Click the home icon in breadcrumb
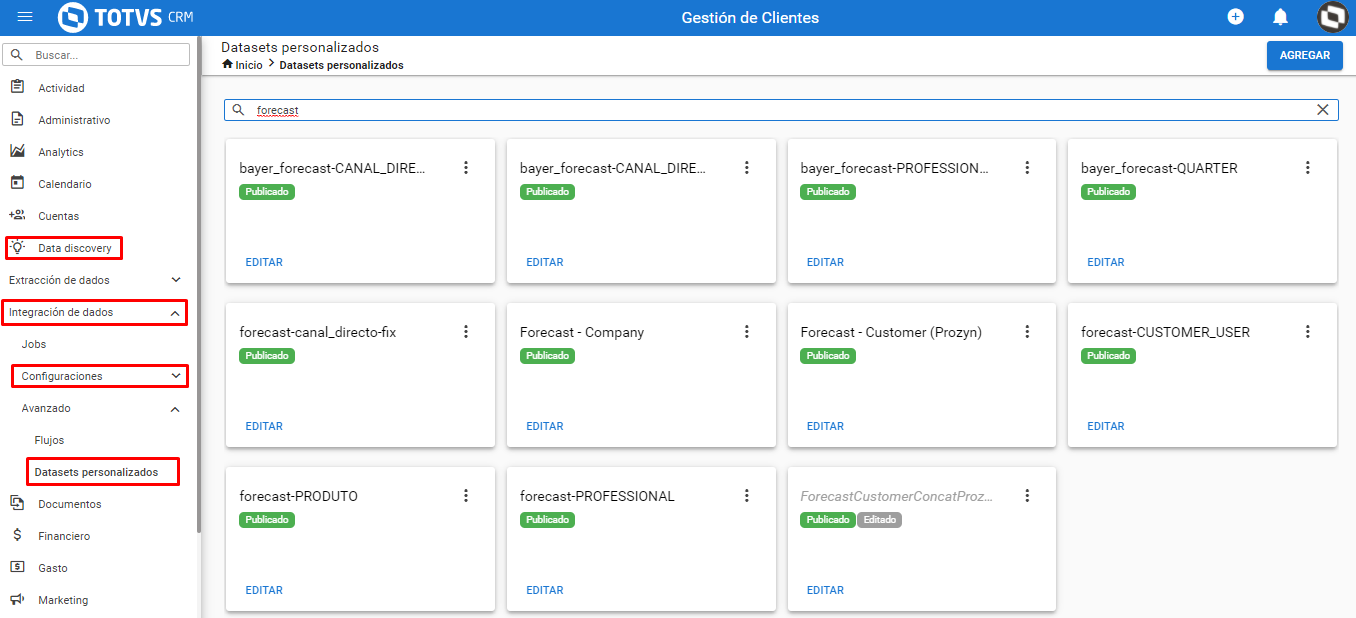 (227, 64)
